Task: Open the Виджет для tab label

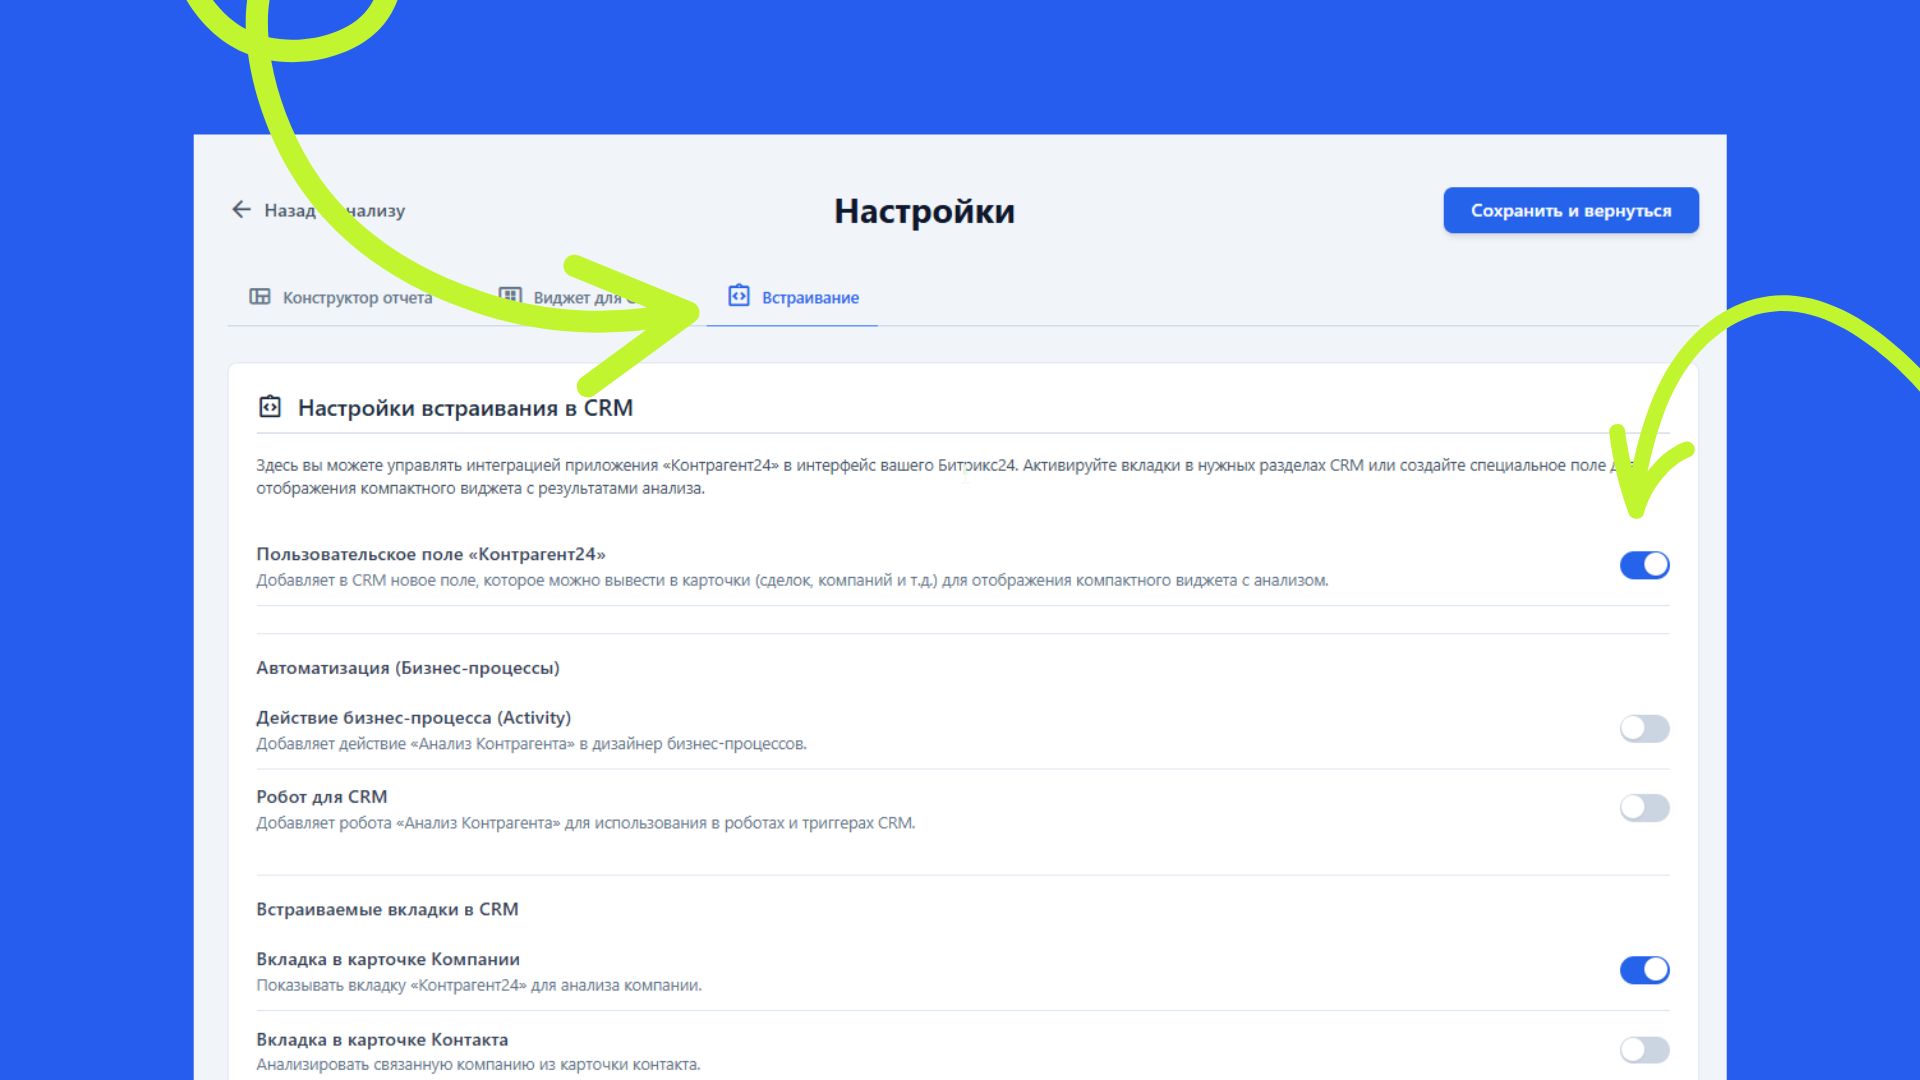Action: (577, 298)
